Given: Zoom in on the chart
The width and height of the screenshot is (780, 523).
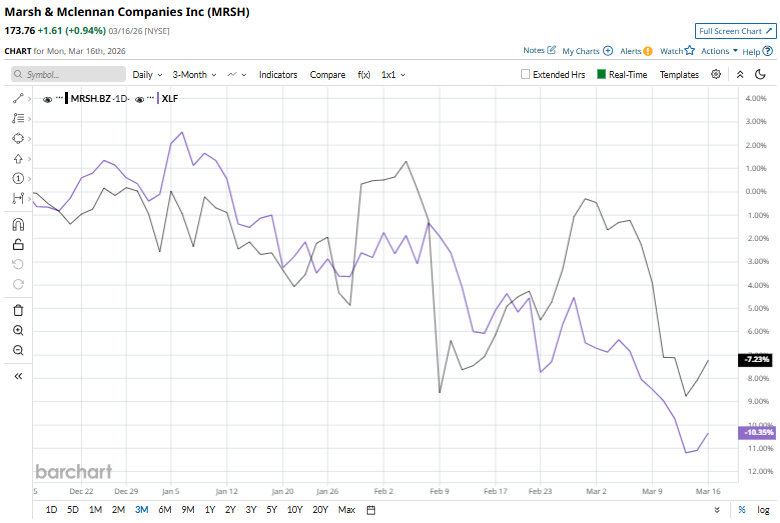Looking at the screenshot, I should (x=18, y=330).
